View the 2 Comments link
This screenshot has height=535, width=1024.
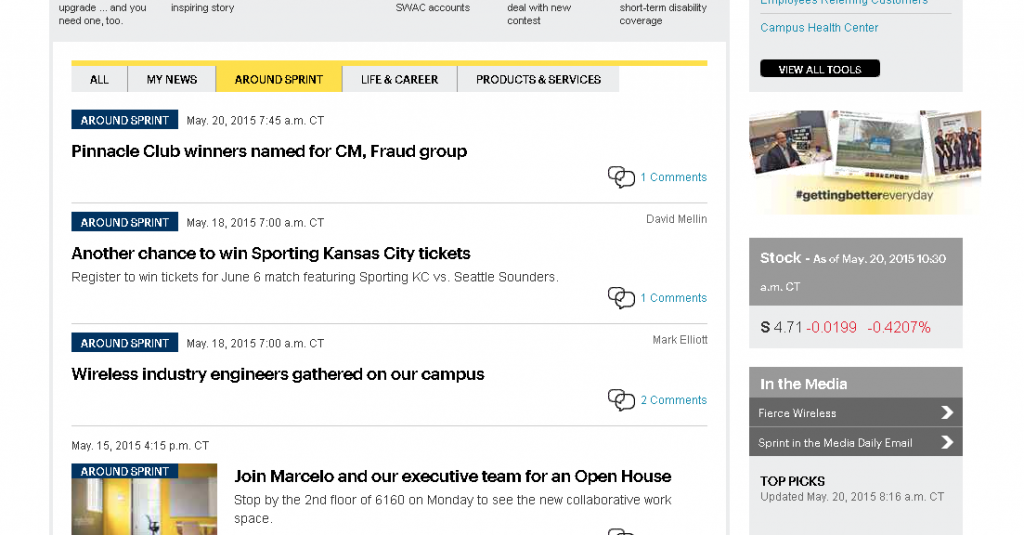click(673, 400)
